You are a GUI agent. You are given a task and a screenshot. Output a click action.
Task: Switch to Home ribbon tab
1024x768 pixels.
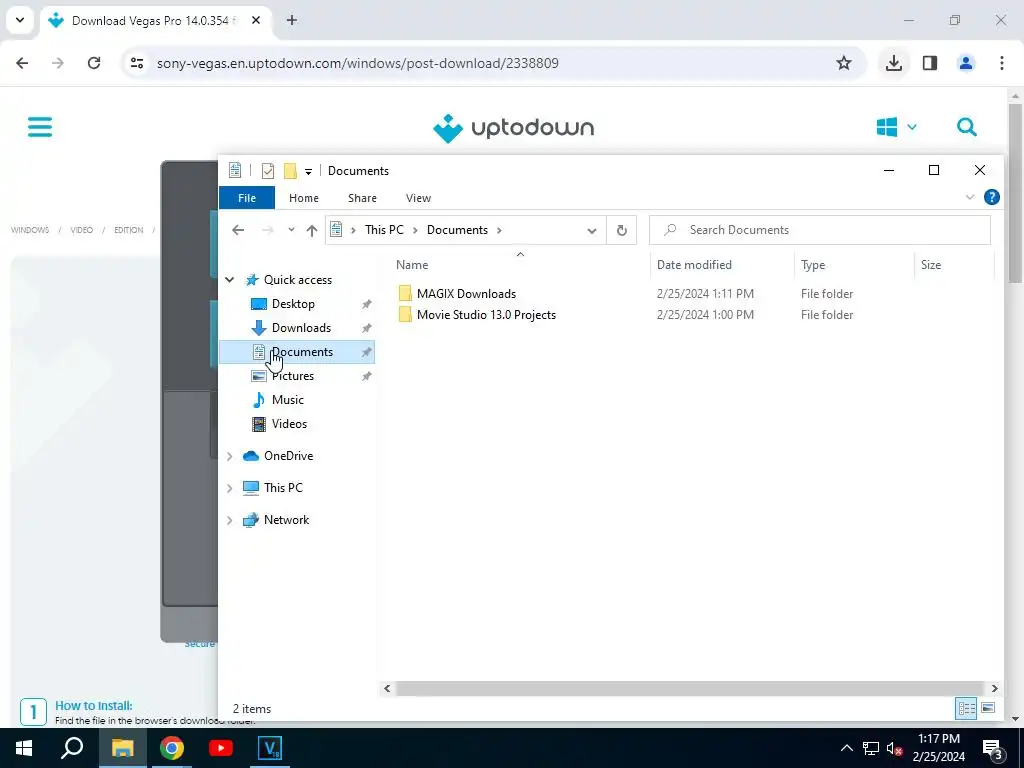(x=304, y=198)
